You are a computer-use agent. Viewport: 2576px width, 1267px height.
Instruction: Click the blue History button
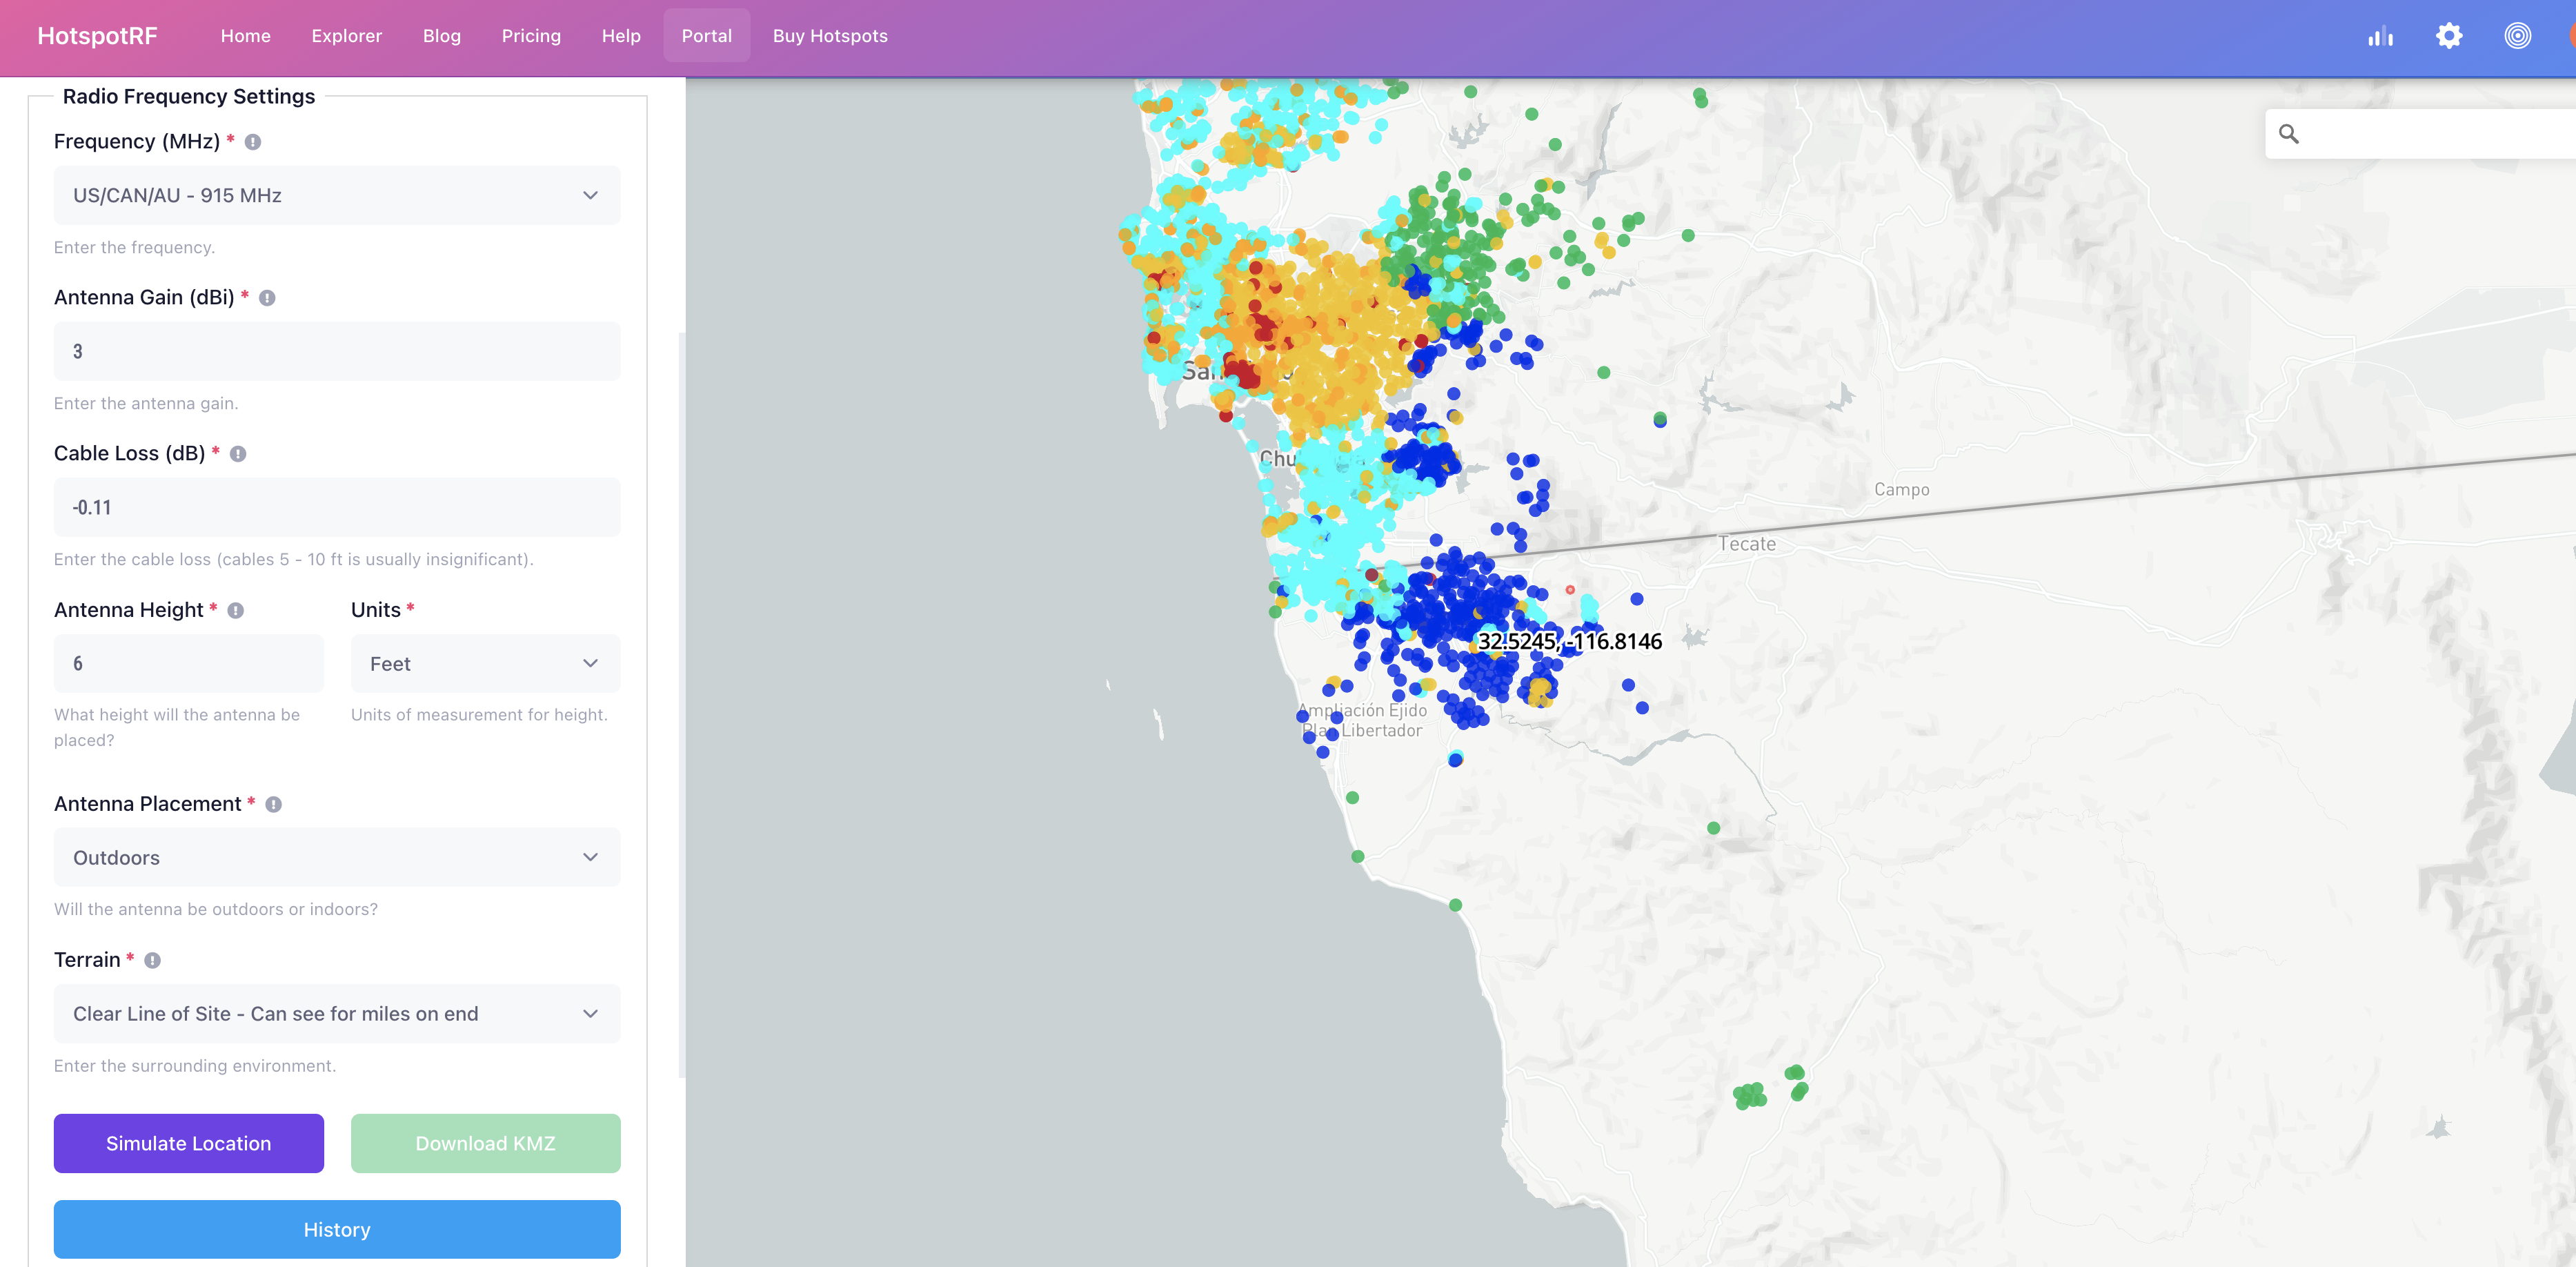tap(336, 1230)
